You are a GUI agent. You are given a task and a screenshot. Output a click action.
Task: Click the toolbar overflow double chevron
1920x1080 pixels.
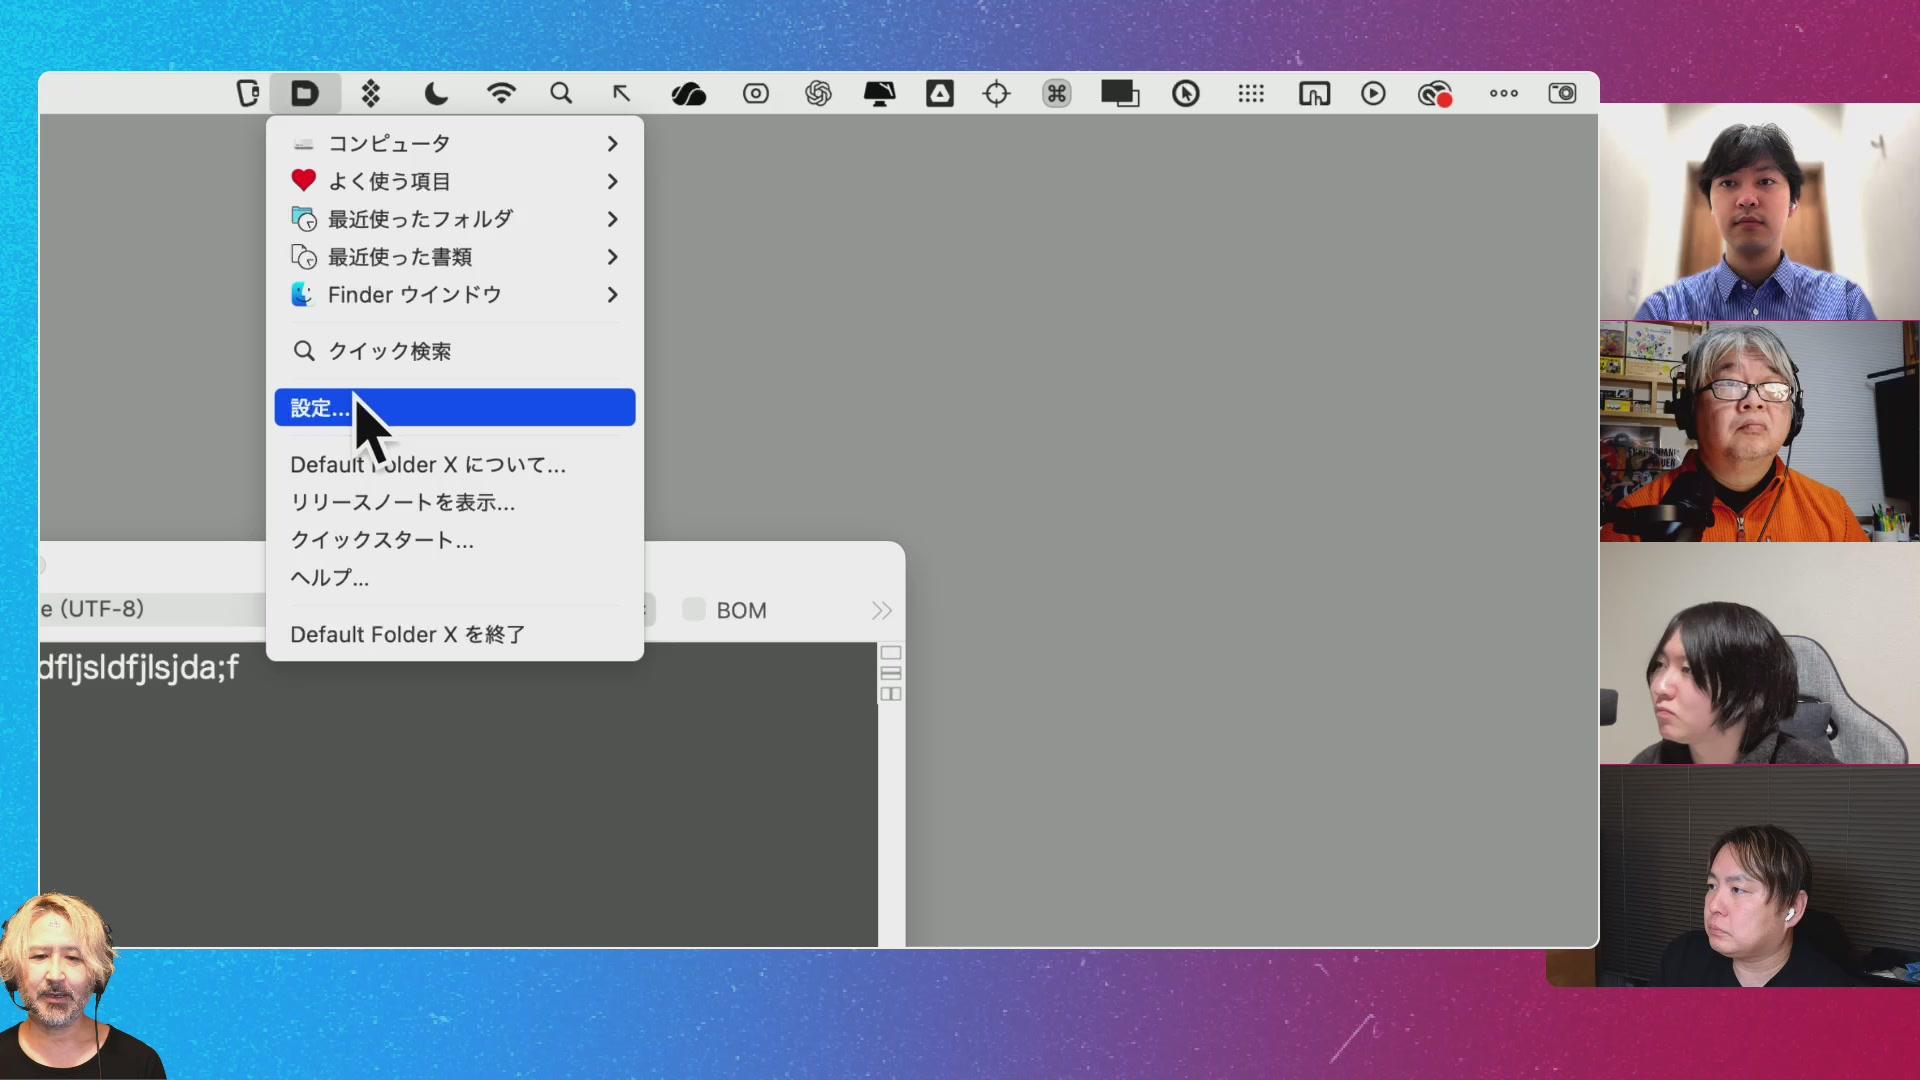tap(881, 611)
